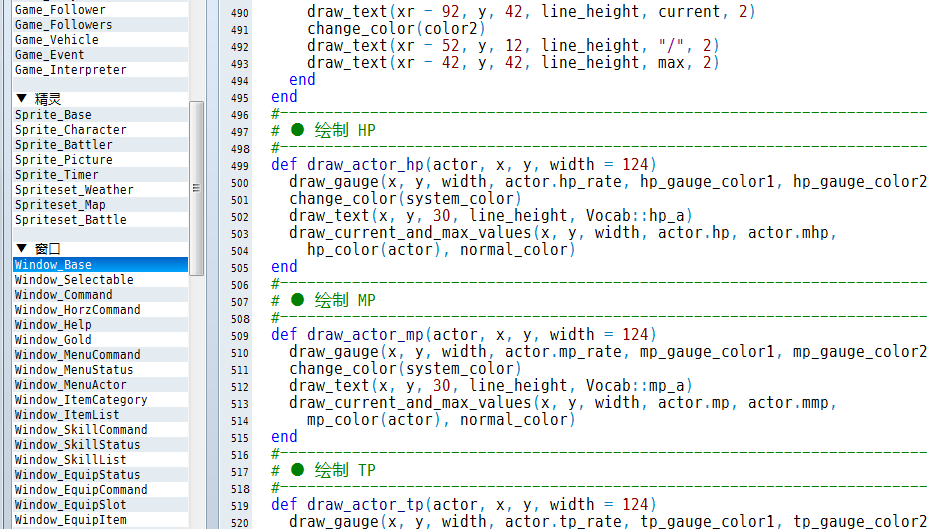Click the end keyword on line 515
Image resolution: width=927 pixels, height=529 pixels.
284,437
